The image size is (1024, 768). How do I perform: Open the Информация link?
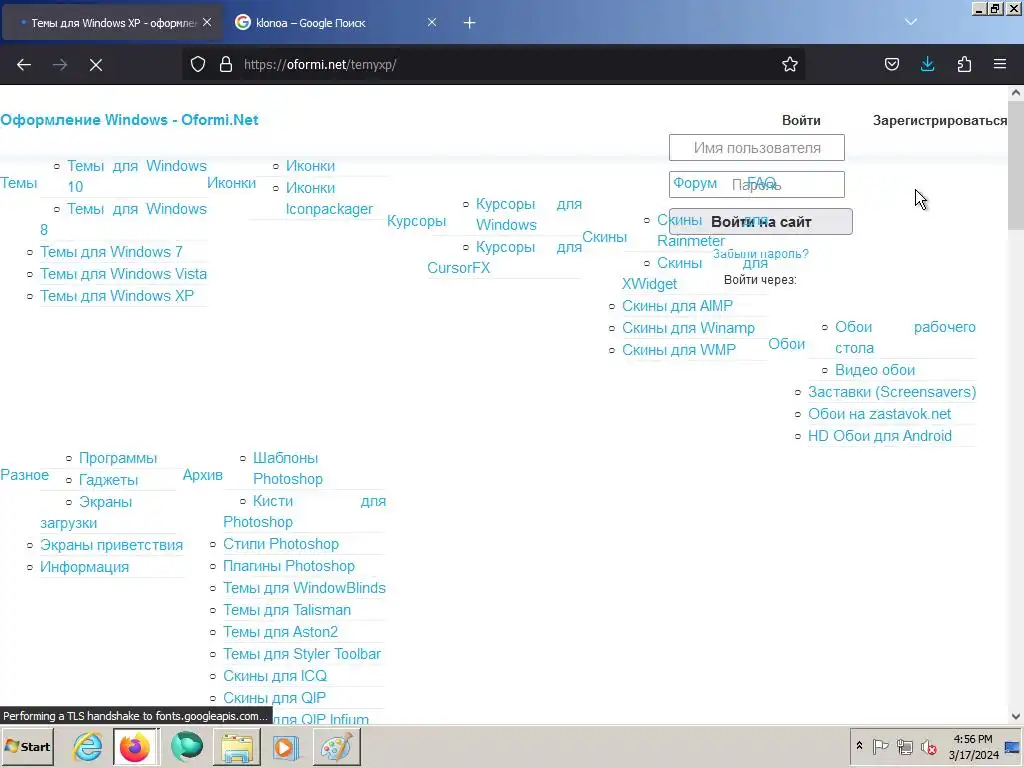pos(84,567)
